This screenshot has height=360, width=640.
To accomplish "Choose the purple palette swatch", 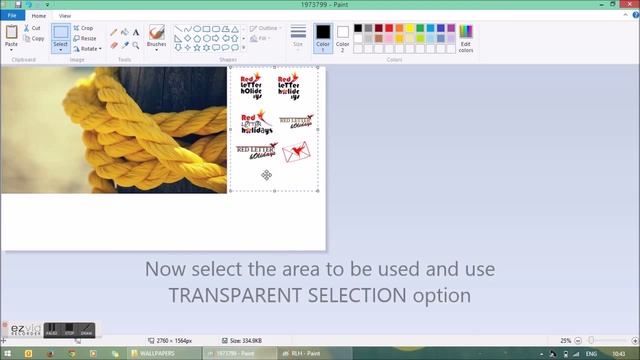I will (x=451, y=28).
